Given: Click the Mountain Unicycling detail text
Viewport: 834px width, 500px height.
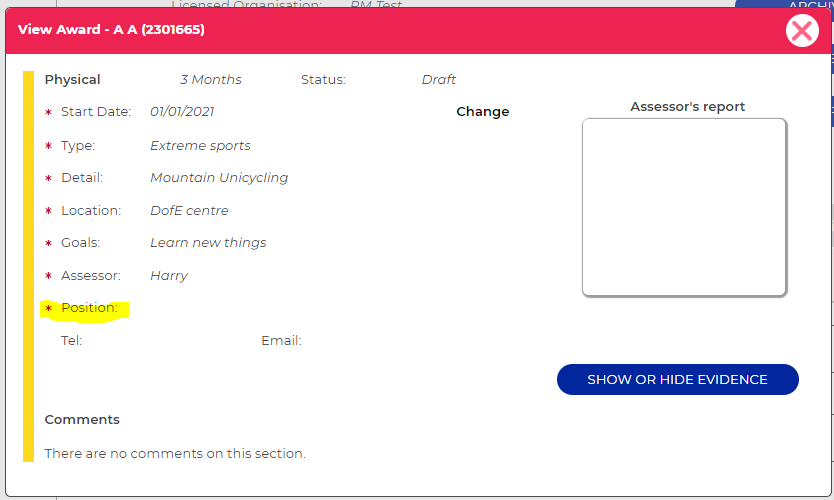Looking at the screenshot, I should [219, 178].
